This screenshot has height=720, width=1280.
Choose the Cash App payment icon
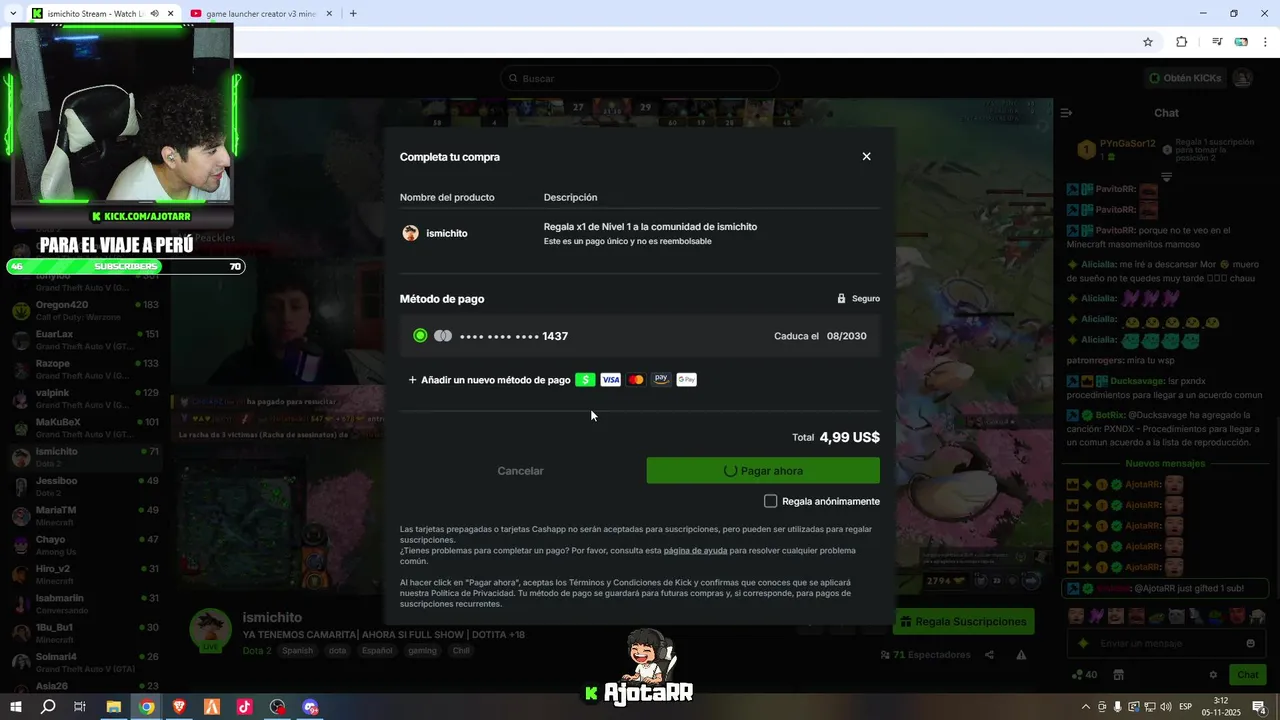pyautogui.click(x=585, y=380)
